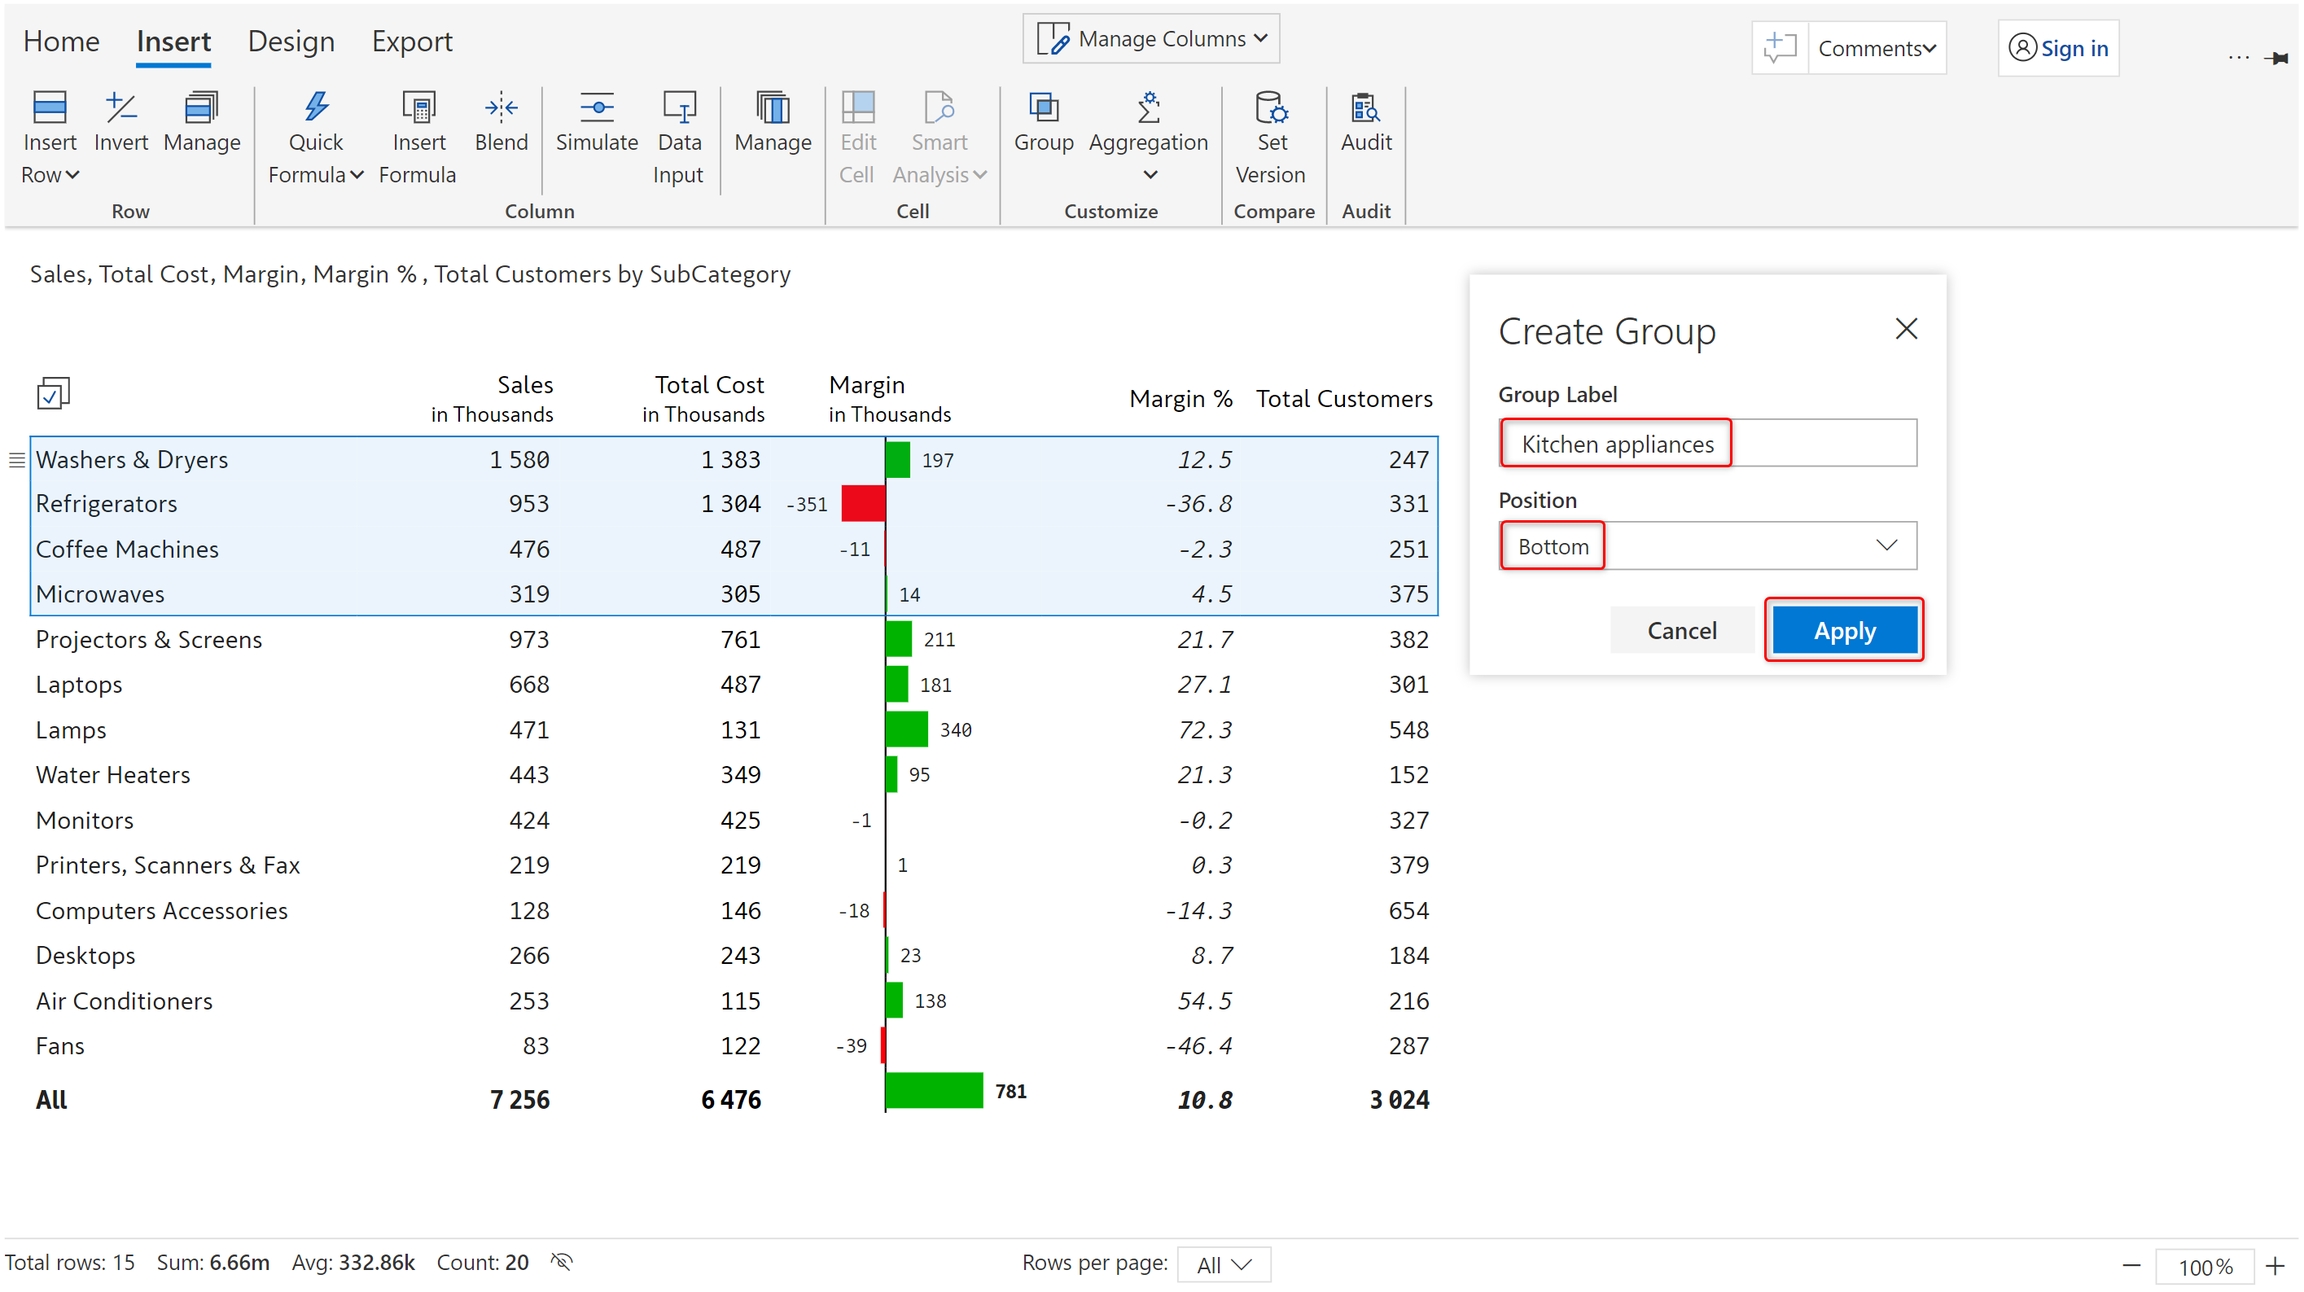Click the Cancel button in Create Group
Screen dimensions: 2304x1292
[x=1681, y=631]
